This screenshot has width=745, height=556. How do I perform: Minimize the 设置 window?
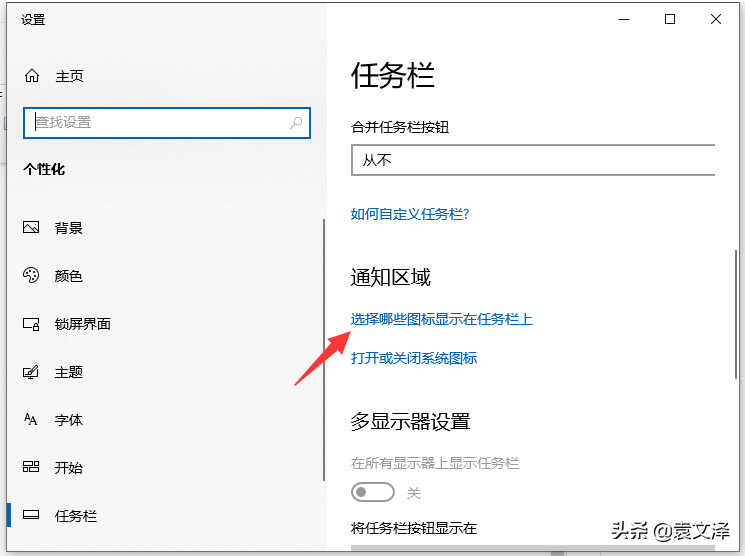pos(624,19)
